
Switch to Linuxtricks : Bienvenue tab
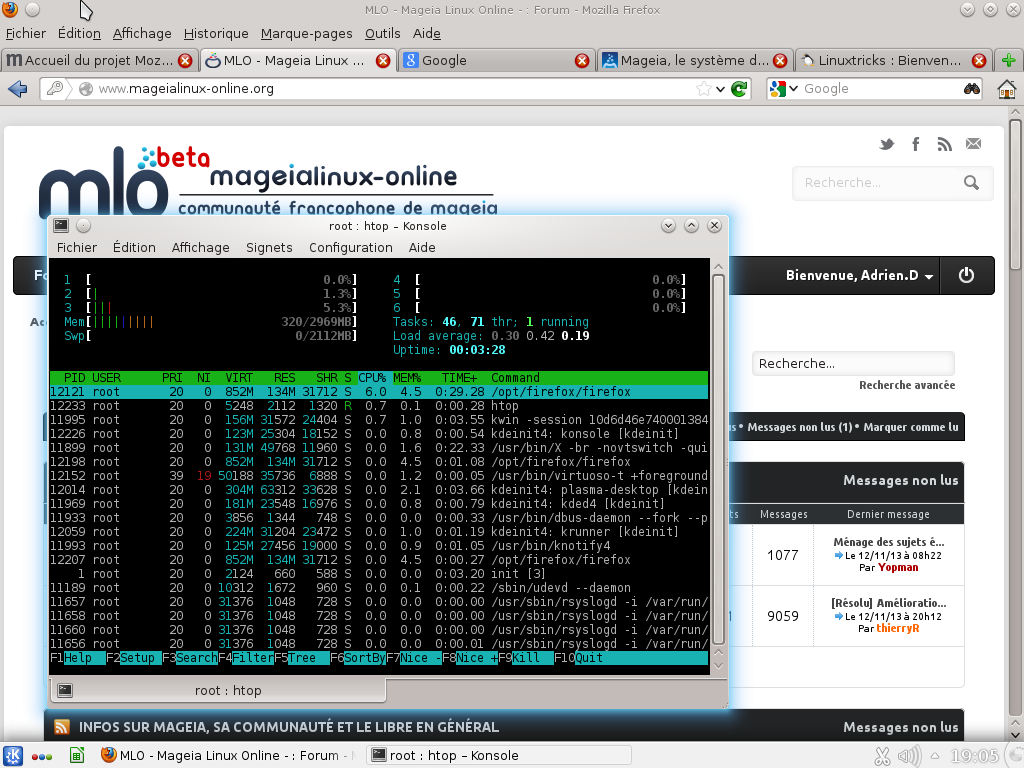[x=893, y=61]
